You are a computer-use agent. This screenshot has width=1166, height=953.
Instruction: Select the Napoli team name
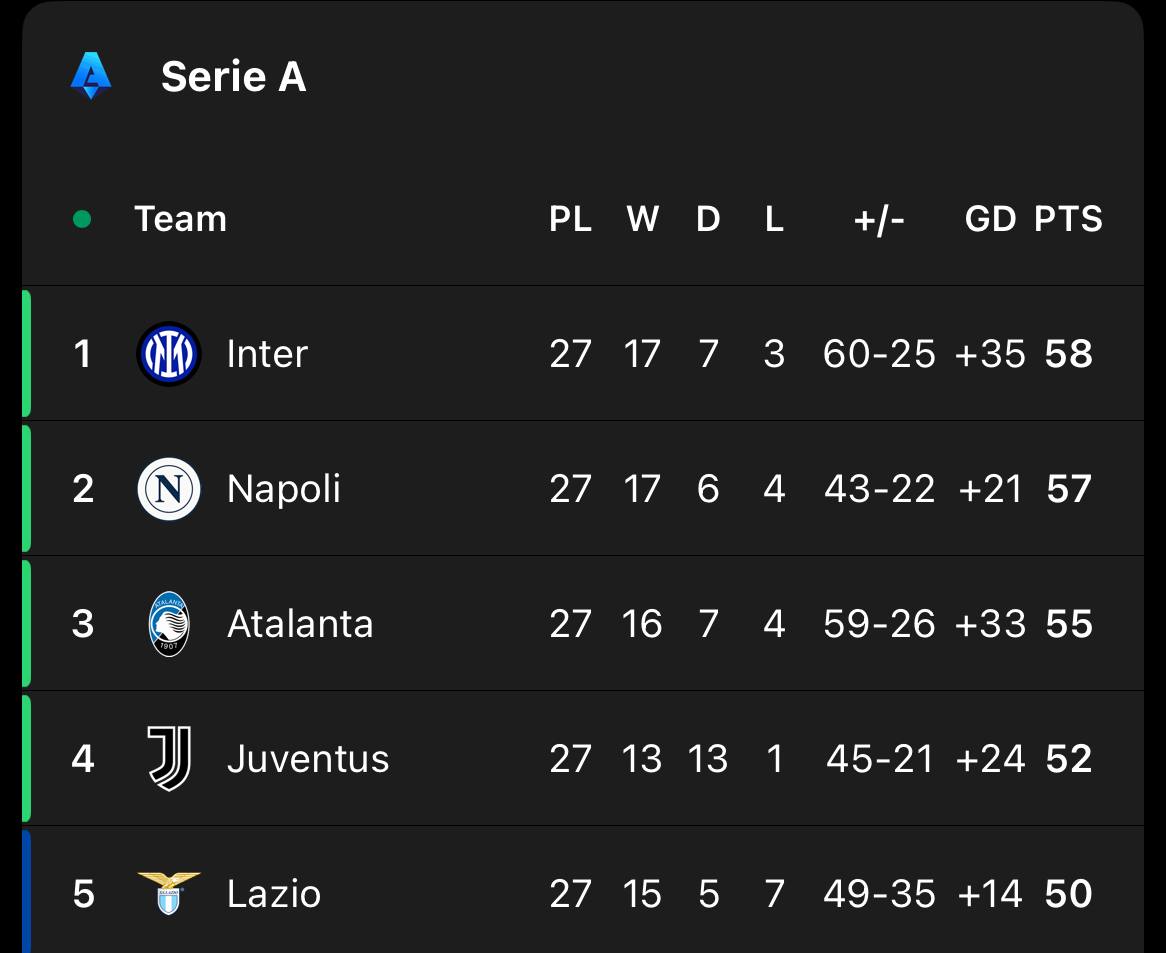coord(283,489)
